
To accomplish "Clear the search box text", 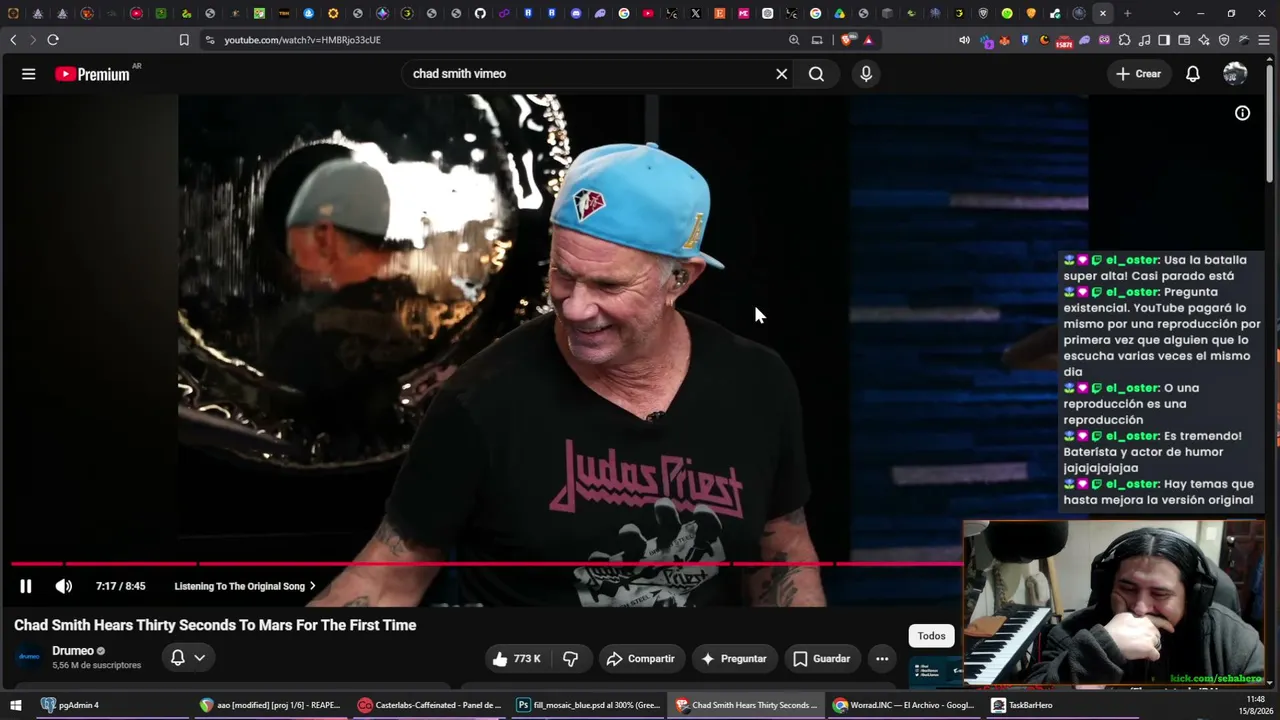I will coord(782,74).
